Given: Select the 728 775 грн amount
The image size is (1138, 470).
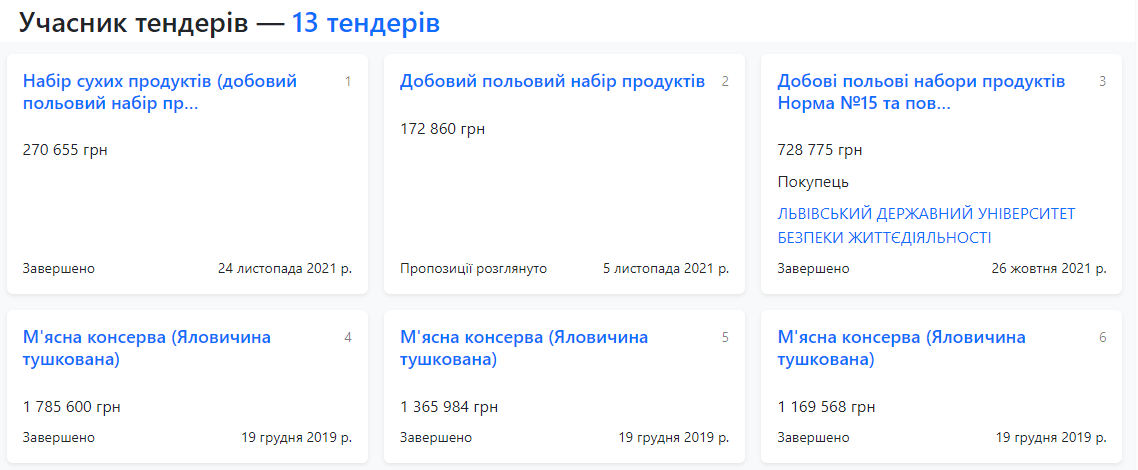Looking at the screenshot, I should point(819,150).
